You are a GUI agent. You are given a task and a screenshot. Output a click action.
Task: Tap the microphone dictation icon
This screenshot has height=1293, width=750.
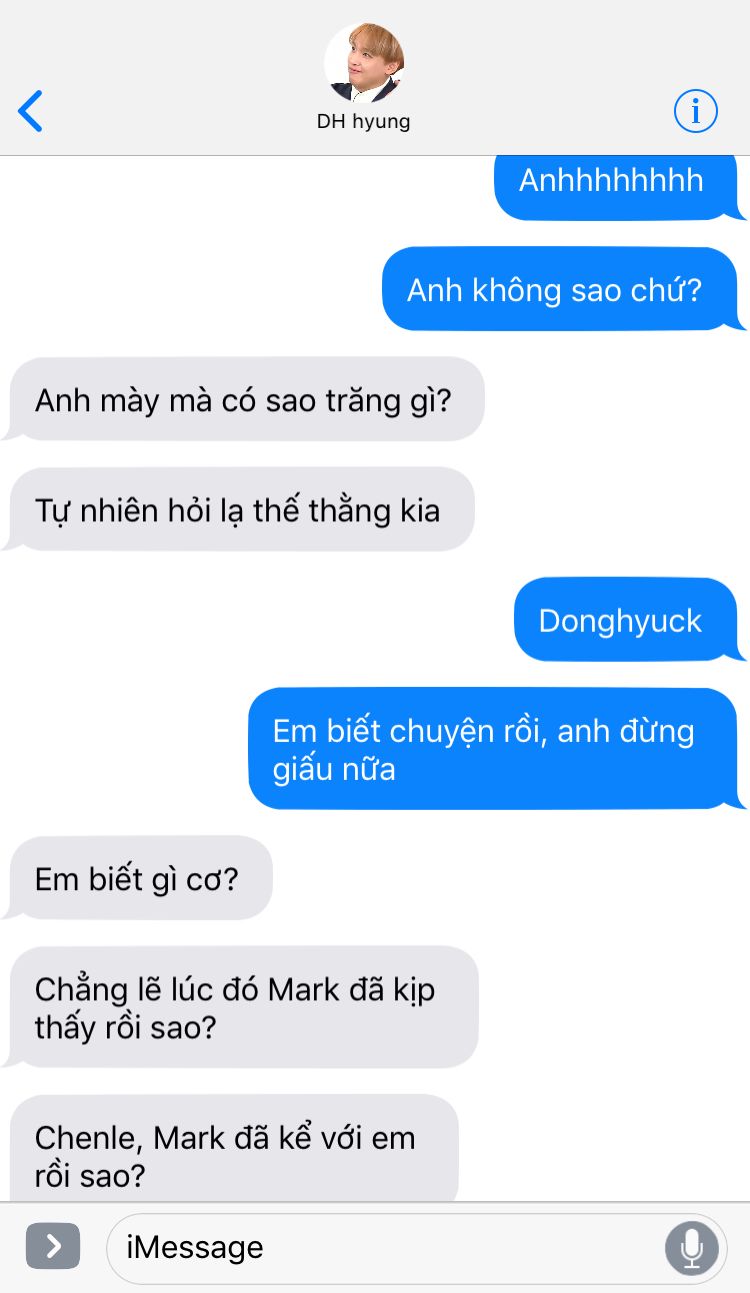(x=691, y=1247)
